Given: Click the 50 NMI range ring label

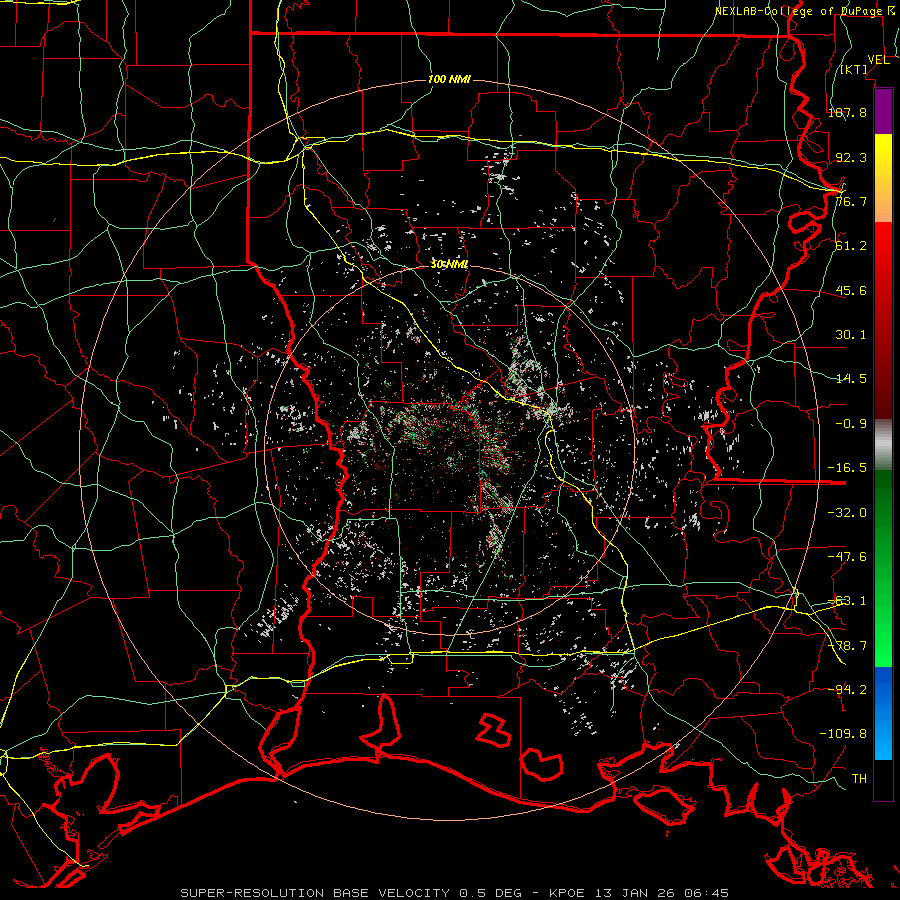Looking at the screenshot, I should pos(449,264).
